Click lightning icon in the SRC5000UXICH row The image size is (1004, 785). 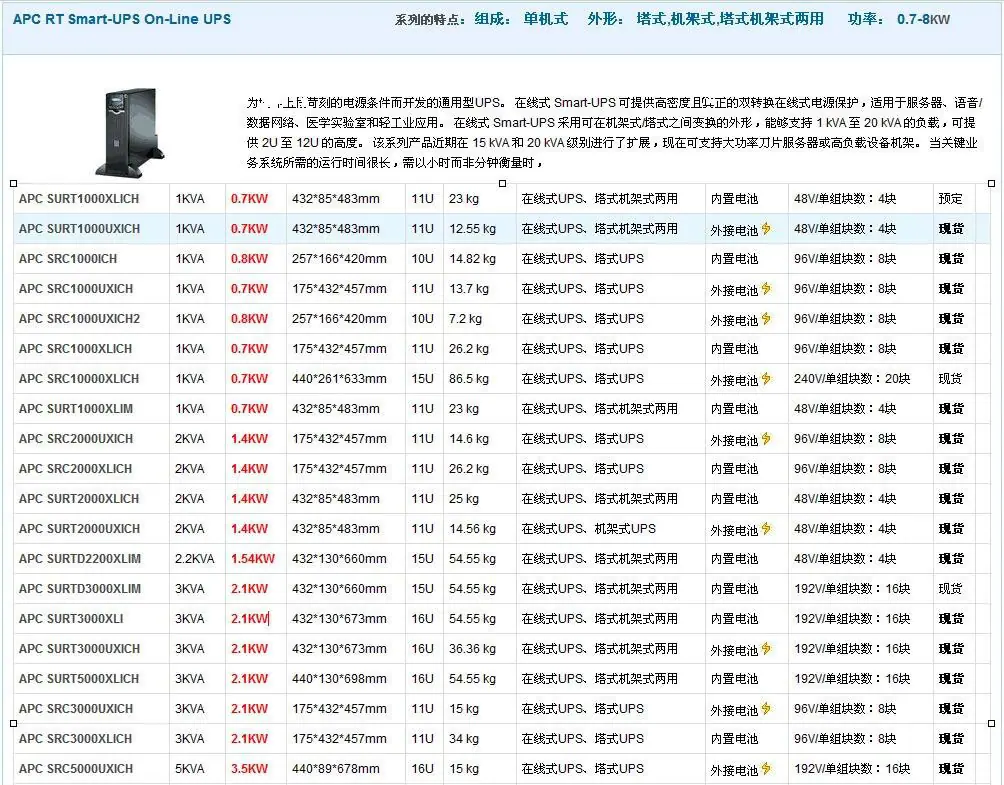767,769
